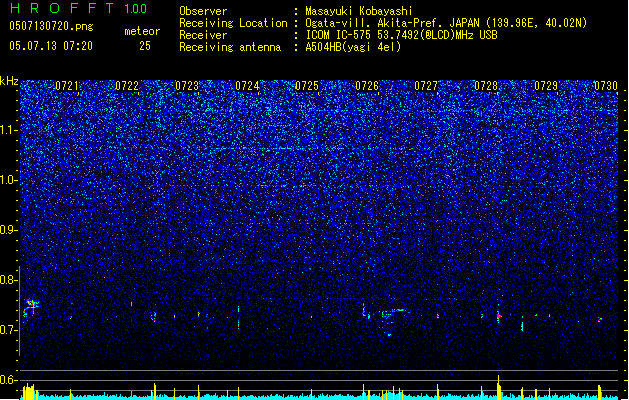Viewport: 629px width, 400px height.
Task: Click the Receiving antenna label
Action: (230, 47)
